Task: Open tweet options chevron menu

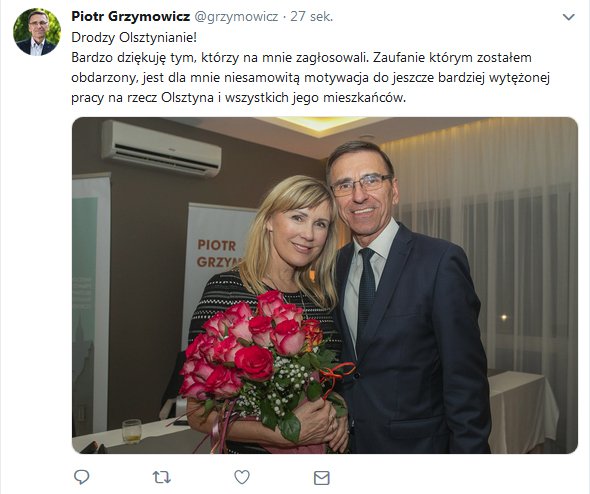Action: [569, 17]
